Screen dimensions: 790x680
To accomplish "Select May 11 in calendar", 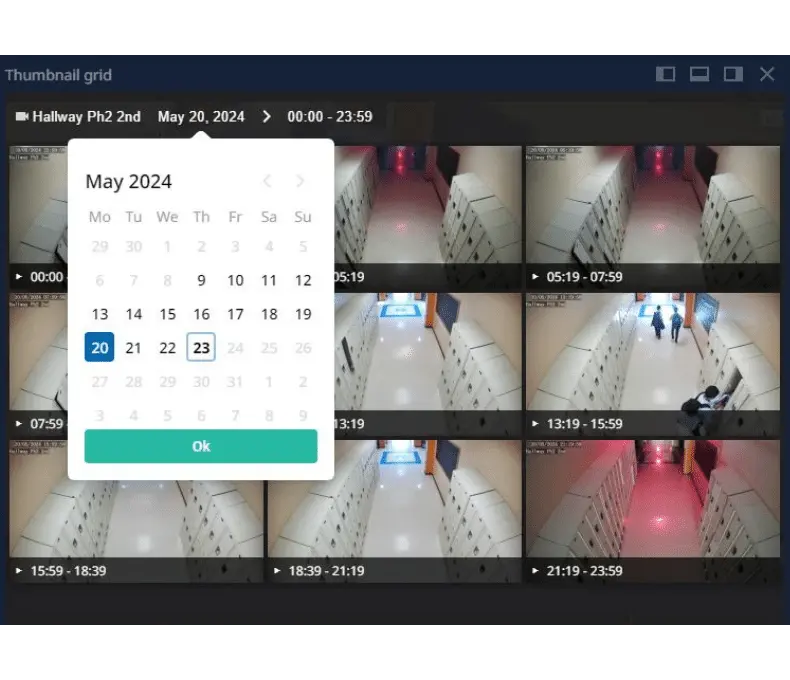I will (269, 280).
